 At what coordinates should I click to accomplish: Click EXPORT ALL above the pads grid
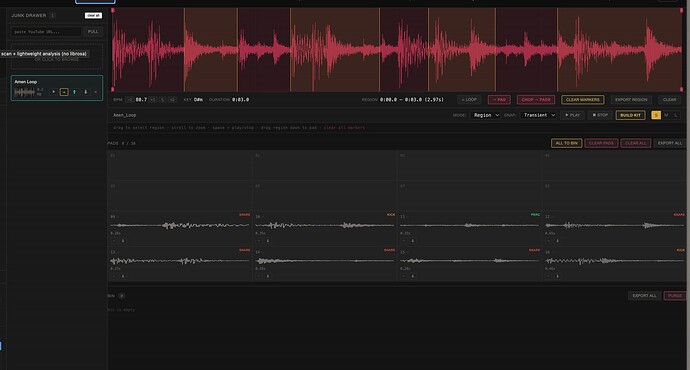tap(669, 143)
